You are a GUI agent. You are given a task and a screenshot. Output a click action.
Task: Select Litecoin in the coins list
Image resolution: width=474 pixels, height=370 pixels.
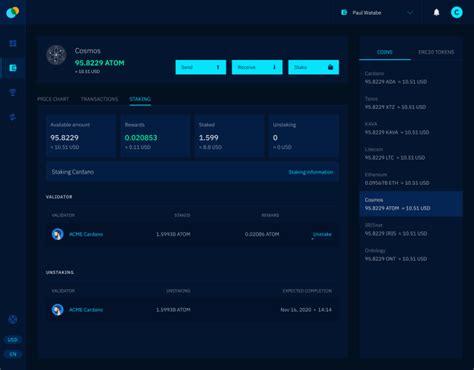point(411,154)
